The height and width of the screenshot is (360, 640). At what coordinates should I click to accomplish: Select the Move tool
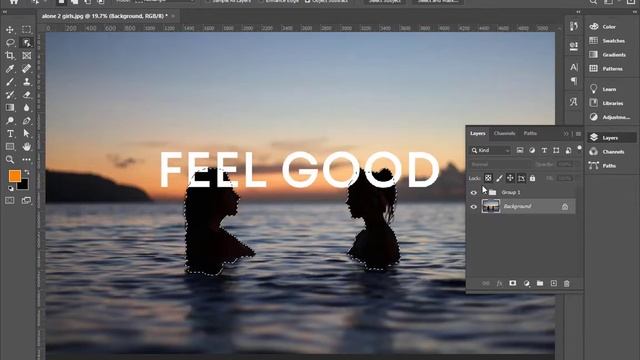tap(10, 30)
